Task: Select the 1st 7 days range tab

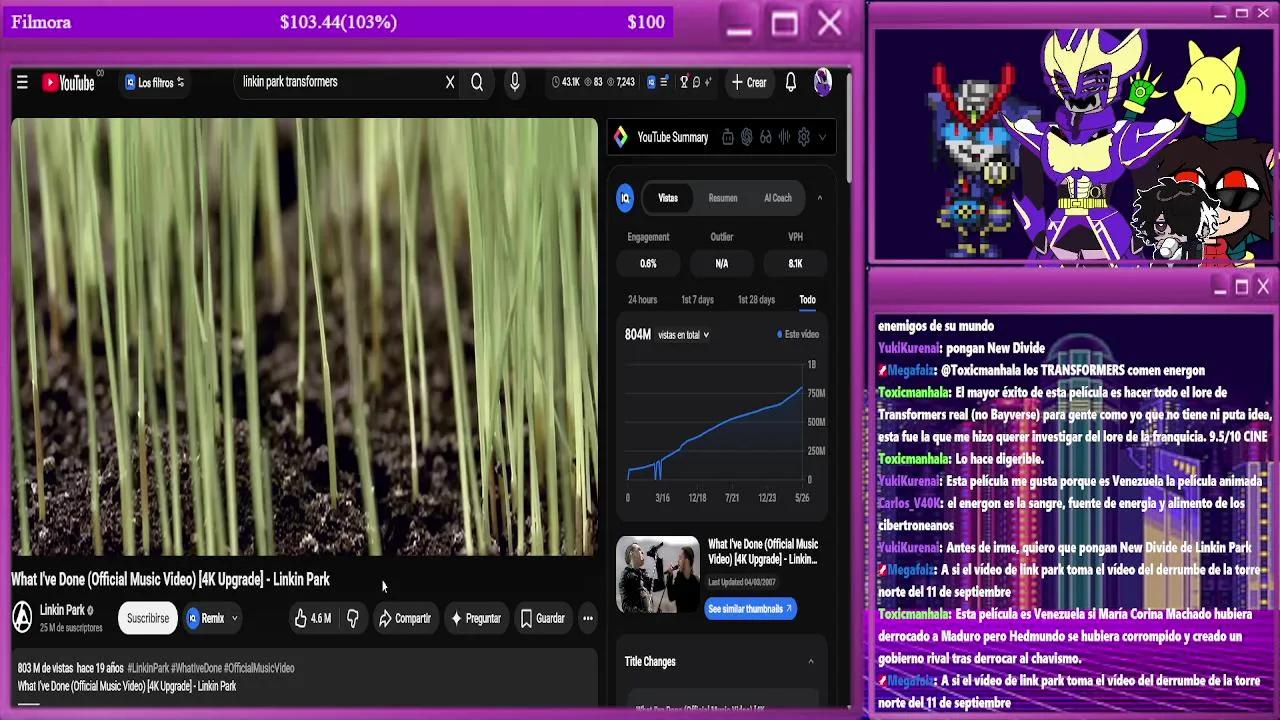Action: pyautogui.click(x=697, y=300)
